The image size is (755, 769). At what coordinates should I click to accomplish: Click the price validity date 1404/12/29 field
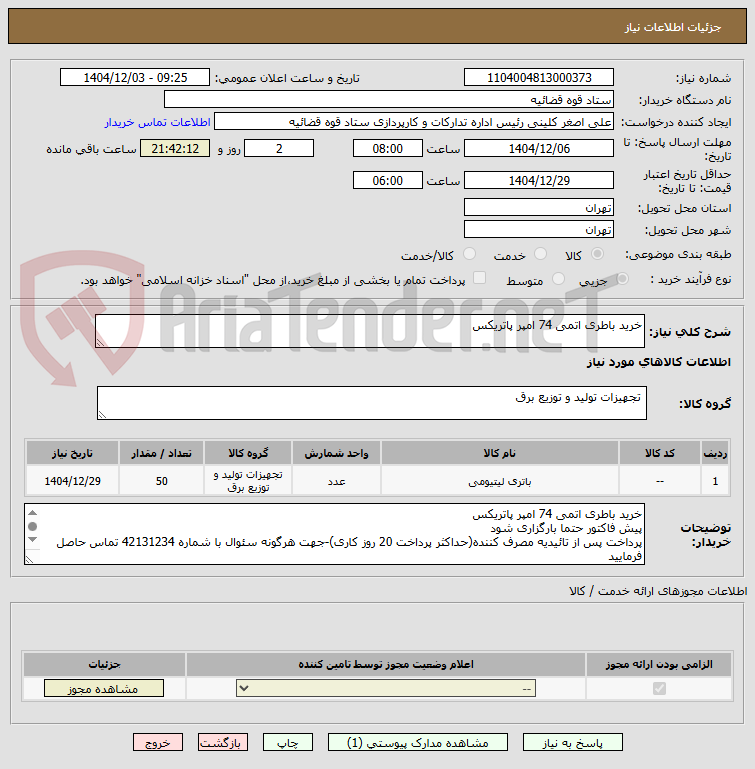pos(539,180)
